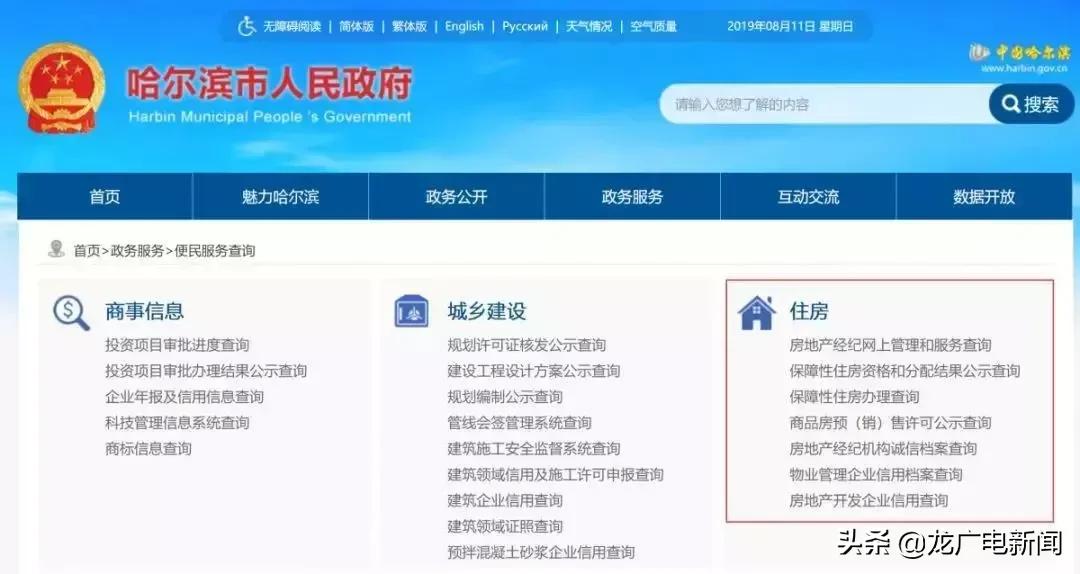Image resolution: width=1080 pixels, height=574 pixels.
Task: Click the 商事信息 dollar magnifier icon
Action: [72, 313]
